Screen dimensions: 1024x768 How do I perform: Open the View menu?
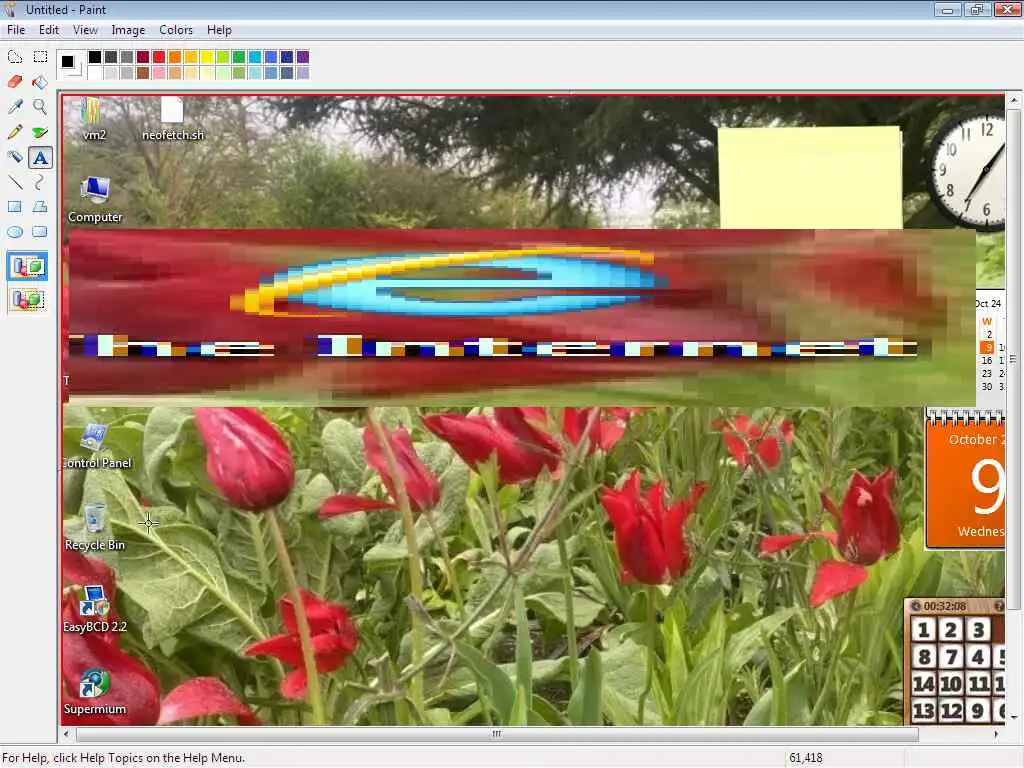coord(85,30)
